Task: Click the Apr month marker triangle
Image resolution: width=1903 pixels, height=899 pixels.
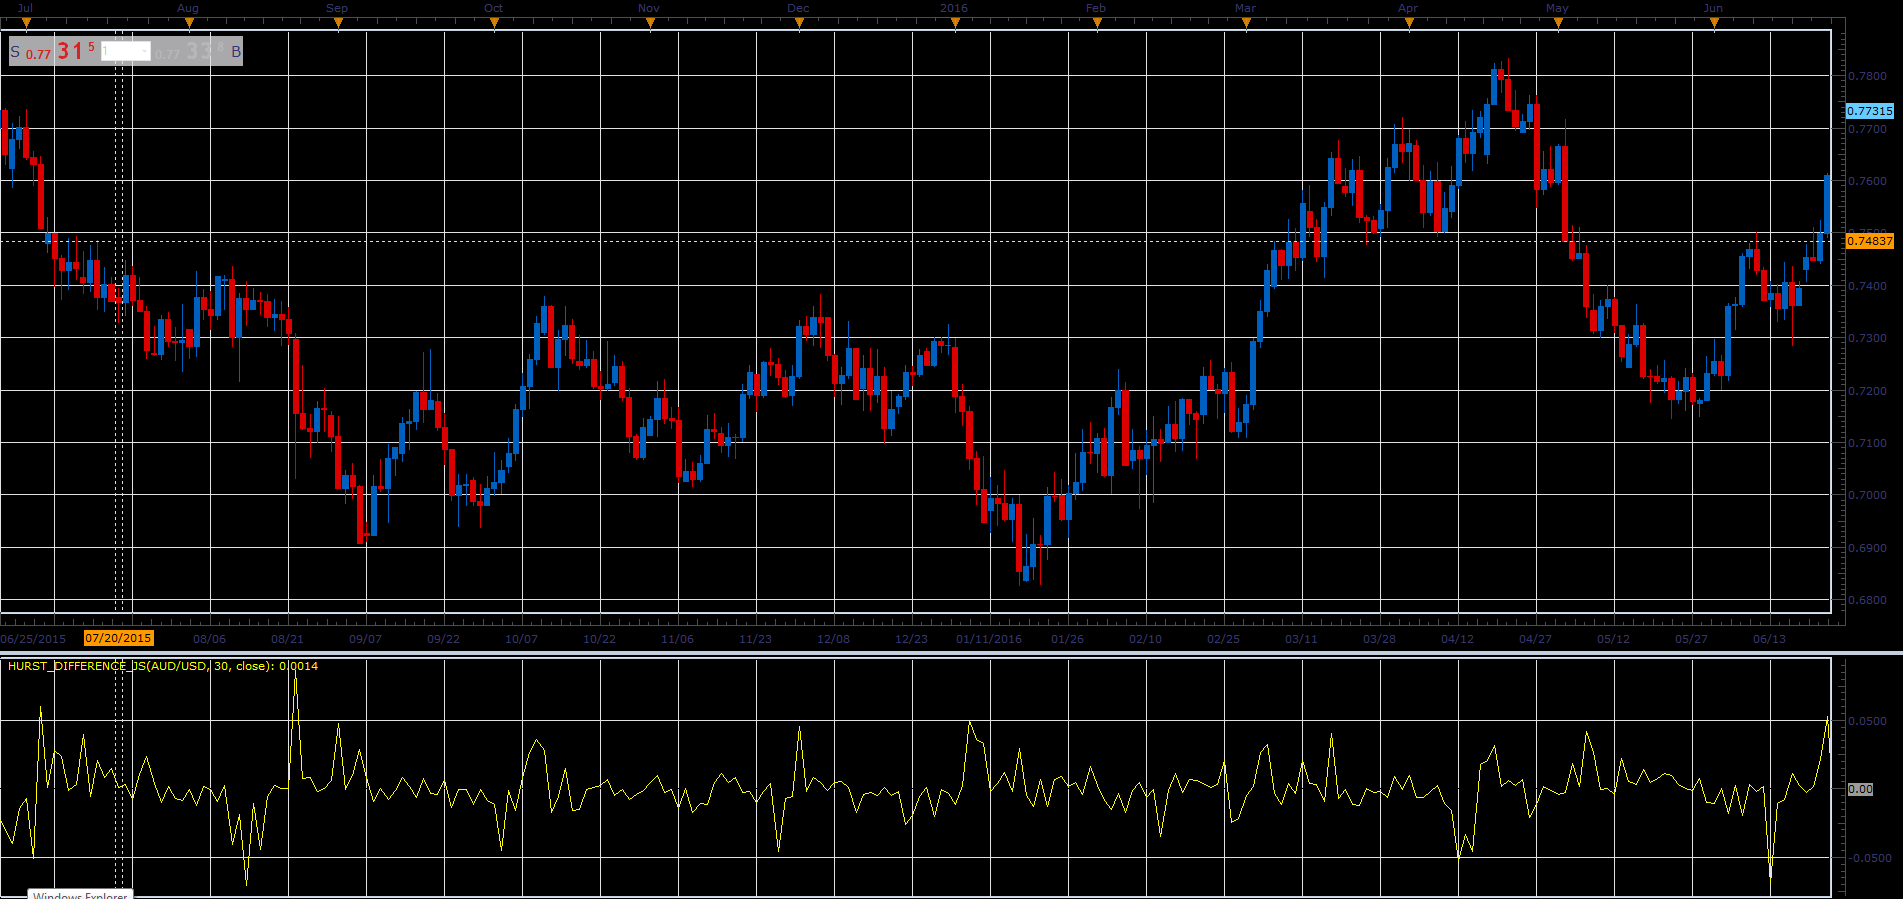Action: click(1409, 23)
